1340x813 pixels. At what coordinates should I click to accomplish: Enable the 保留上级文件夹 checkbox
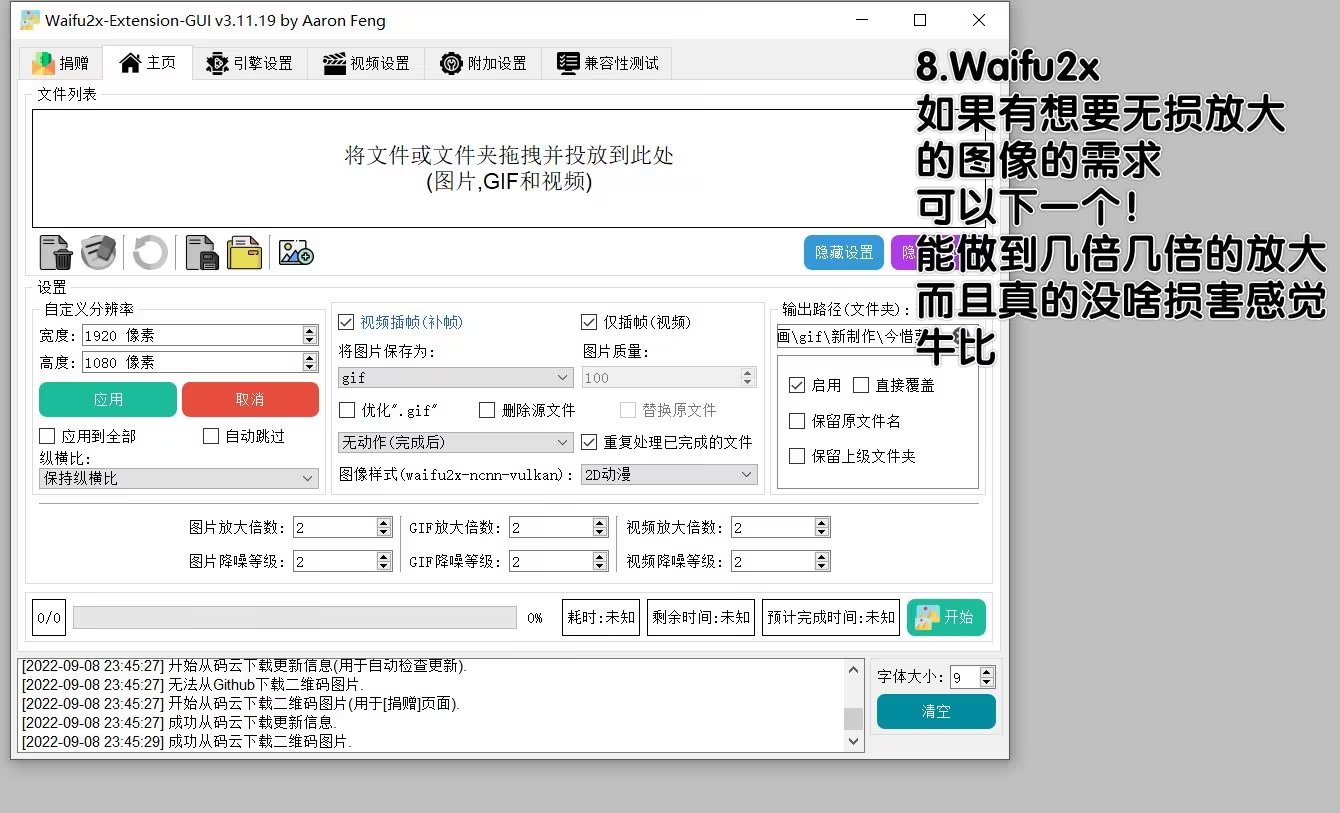[x=797, y=456]
